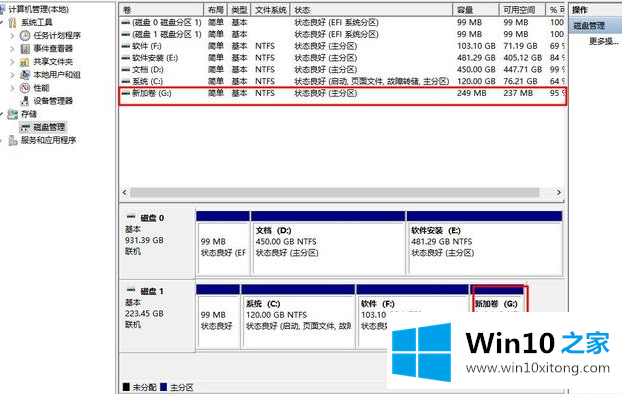
Task: Sort by 可用空间 column header
Action: 522,10
